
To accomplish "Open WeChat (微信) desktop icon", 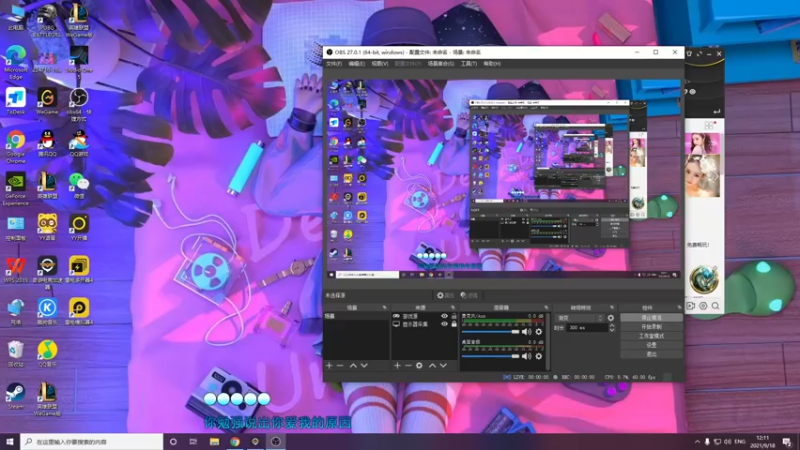I will 79,186.
